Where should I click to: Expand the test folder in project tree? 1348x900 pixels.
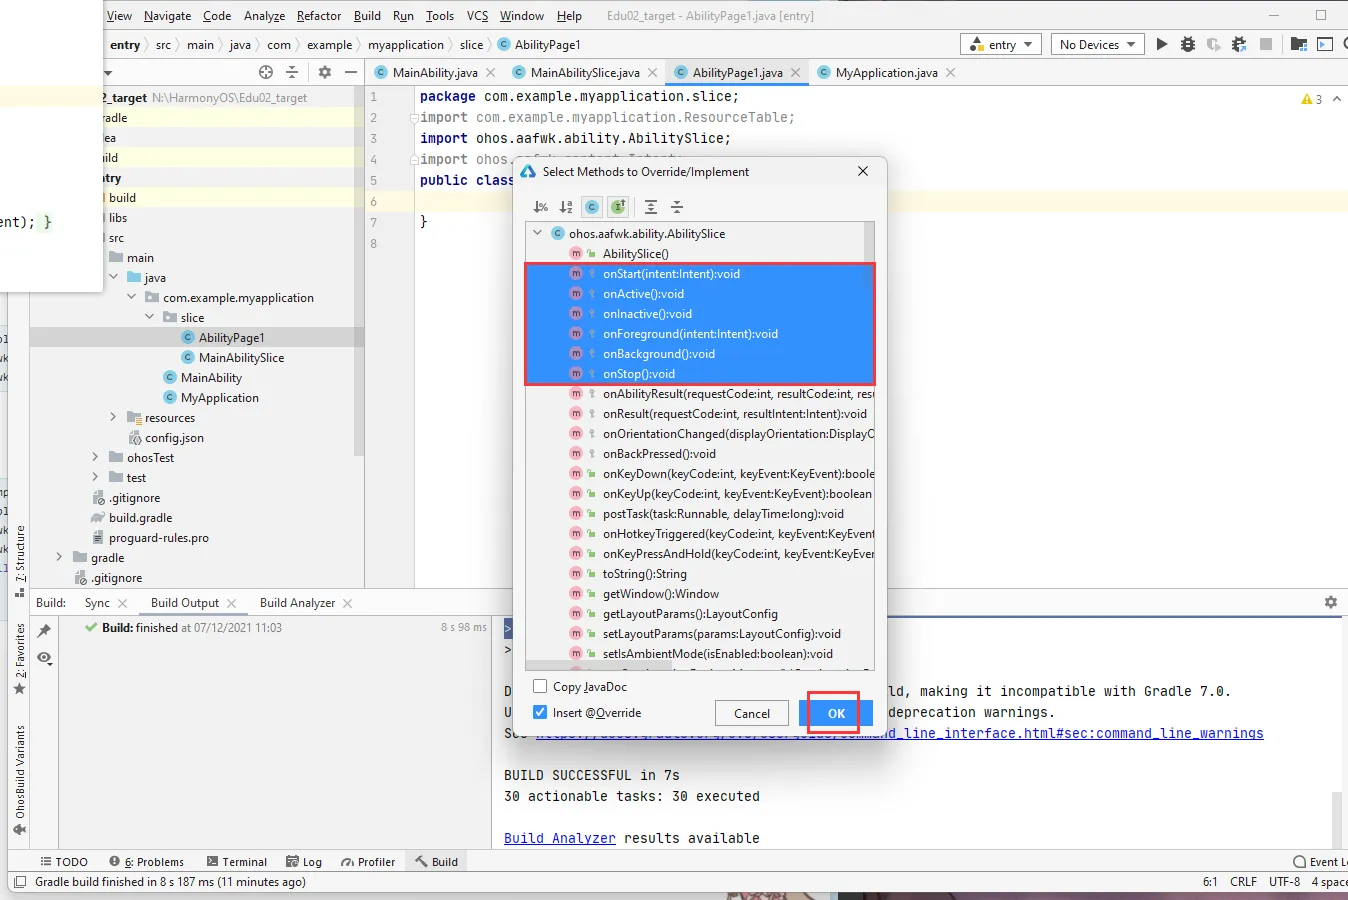[x=95, y=477]
